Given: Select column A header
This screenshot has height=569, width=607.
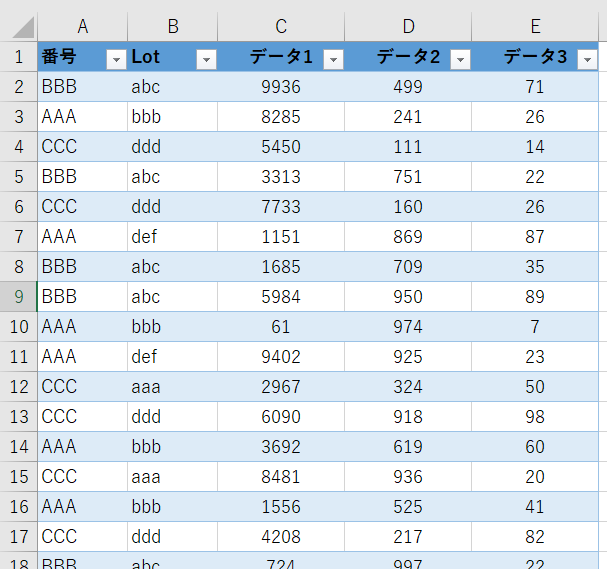Looking at the screenshot, I should (82, 27).
